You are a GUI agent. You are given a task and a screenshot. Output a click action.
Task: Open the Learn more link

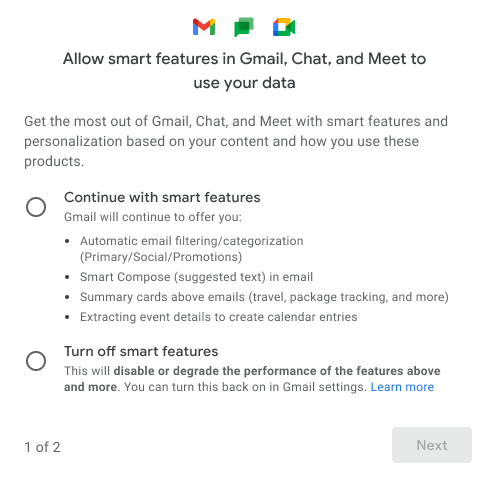pyautogui.click(x=402, y=387)
